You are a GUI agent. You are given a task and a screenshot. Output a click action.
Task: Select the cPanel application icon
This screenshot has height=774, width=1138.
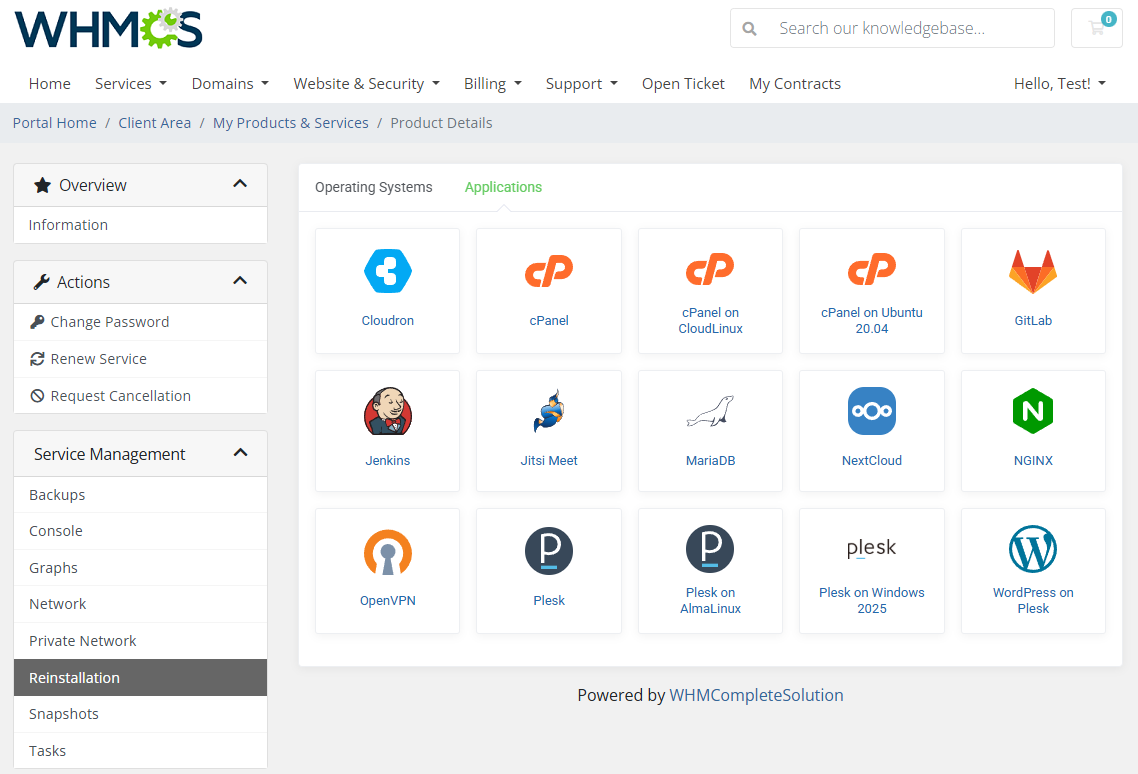click(x=548, y=270)
